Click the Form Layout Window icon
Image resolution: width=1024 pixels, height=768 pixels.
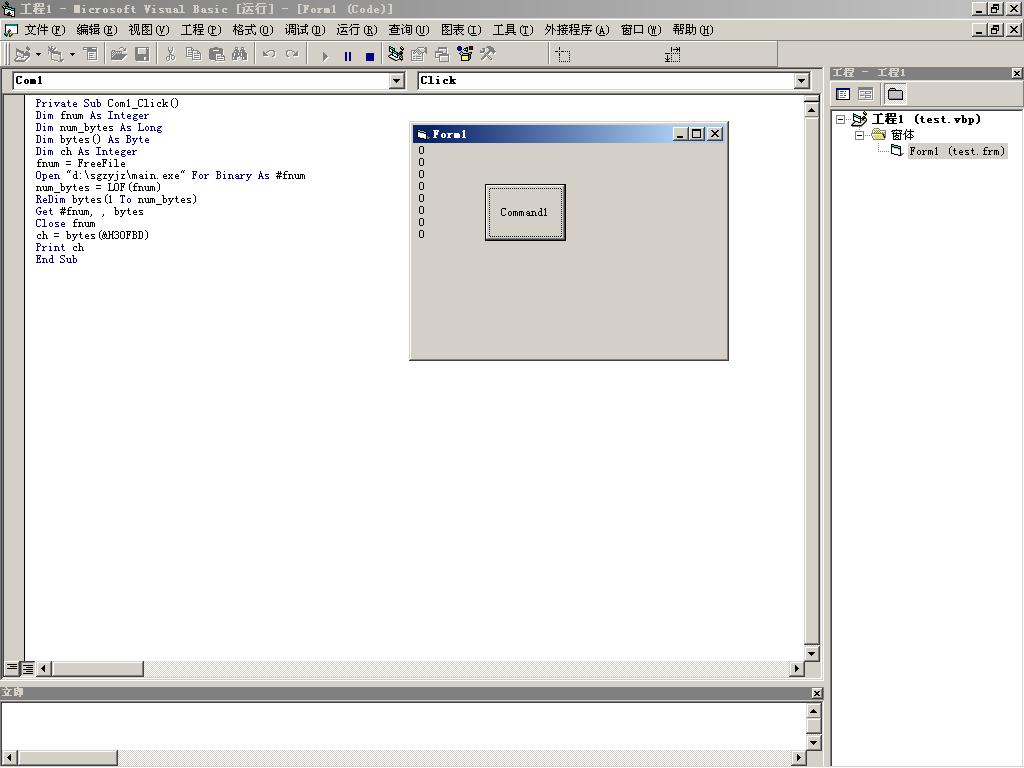click(x=441, y=54)
